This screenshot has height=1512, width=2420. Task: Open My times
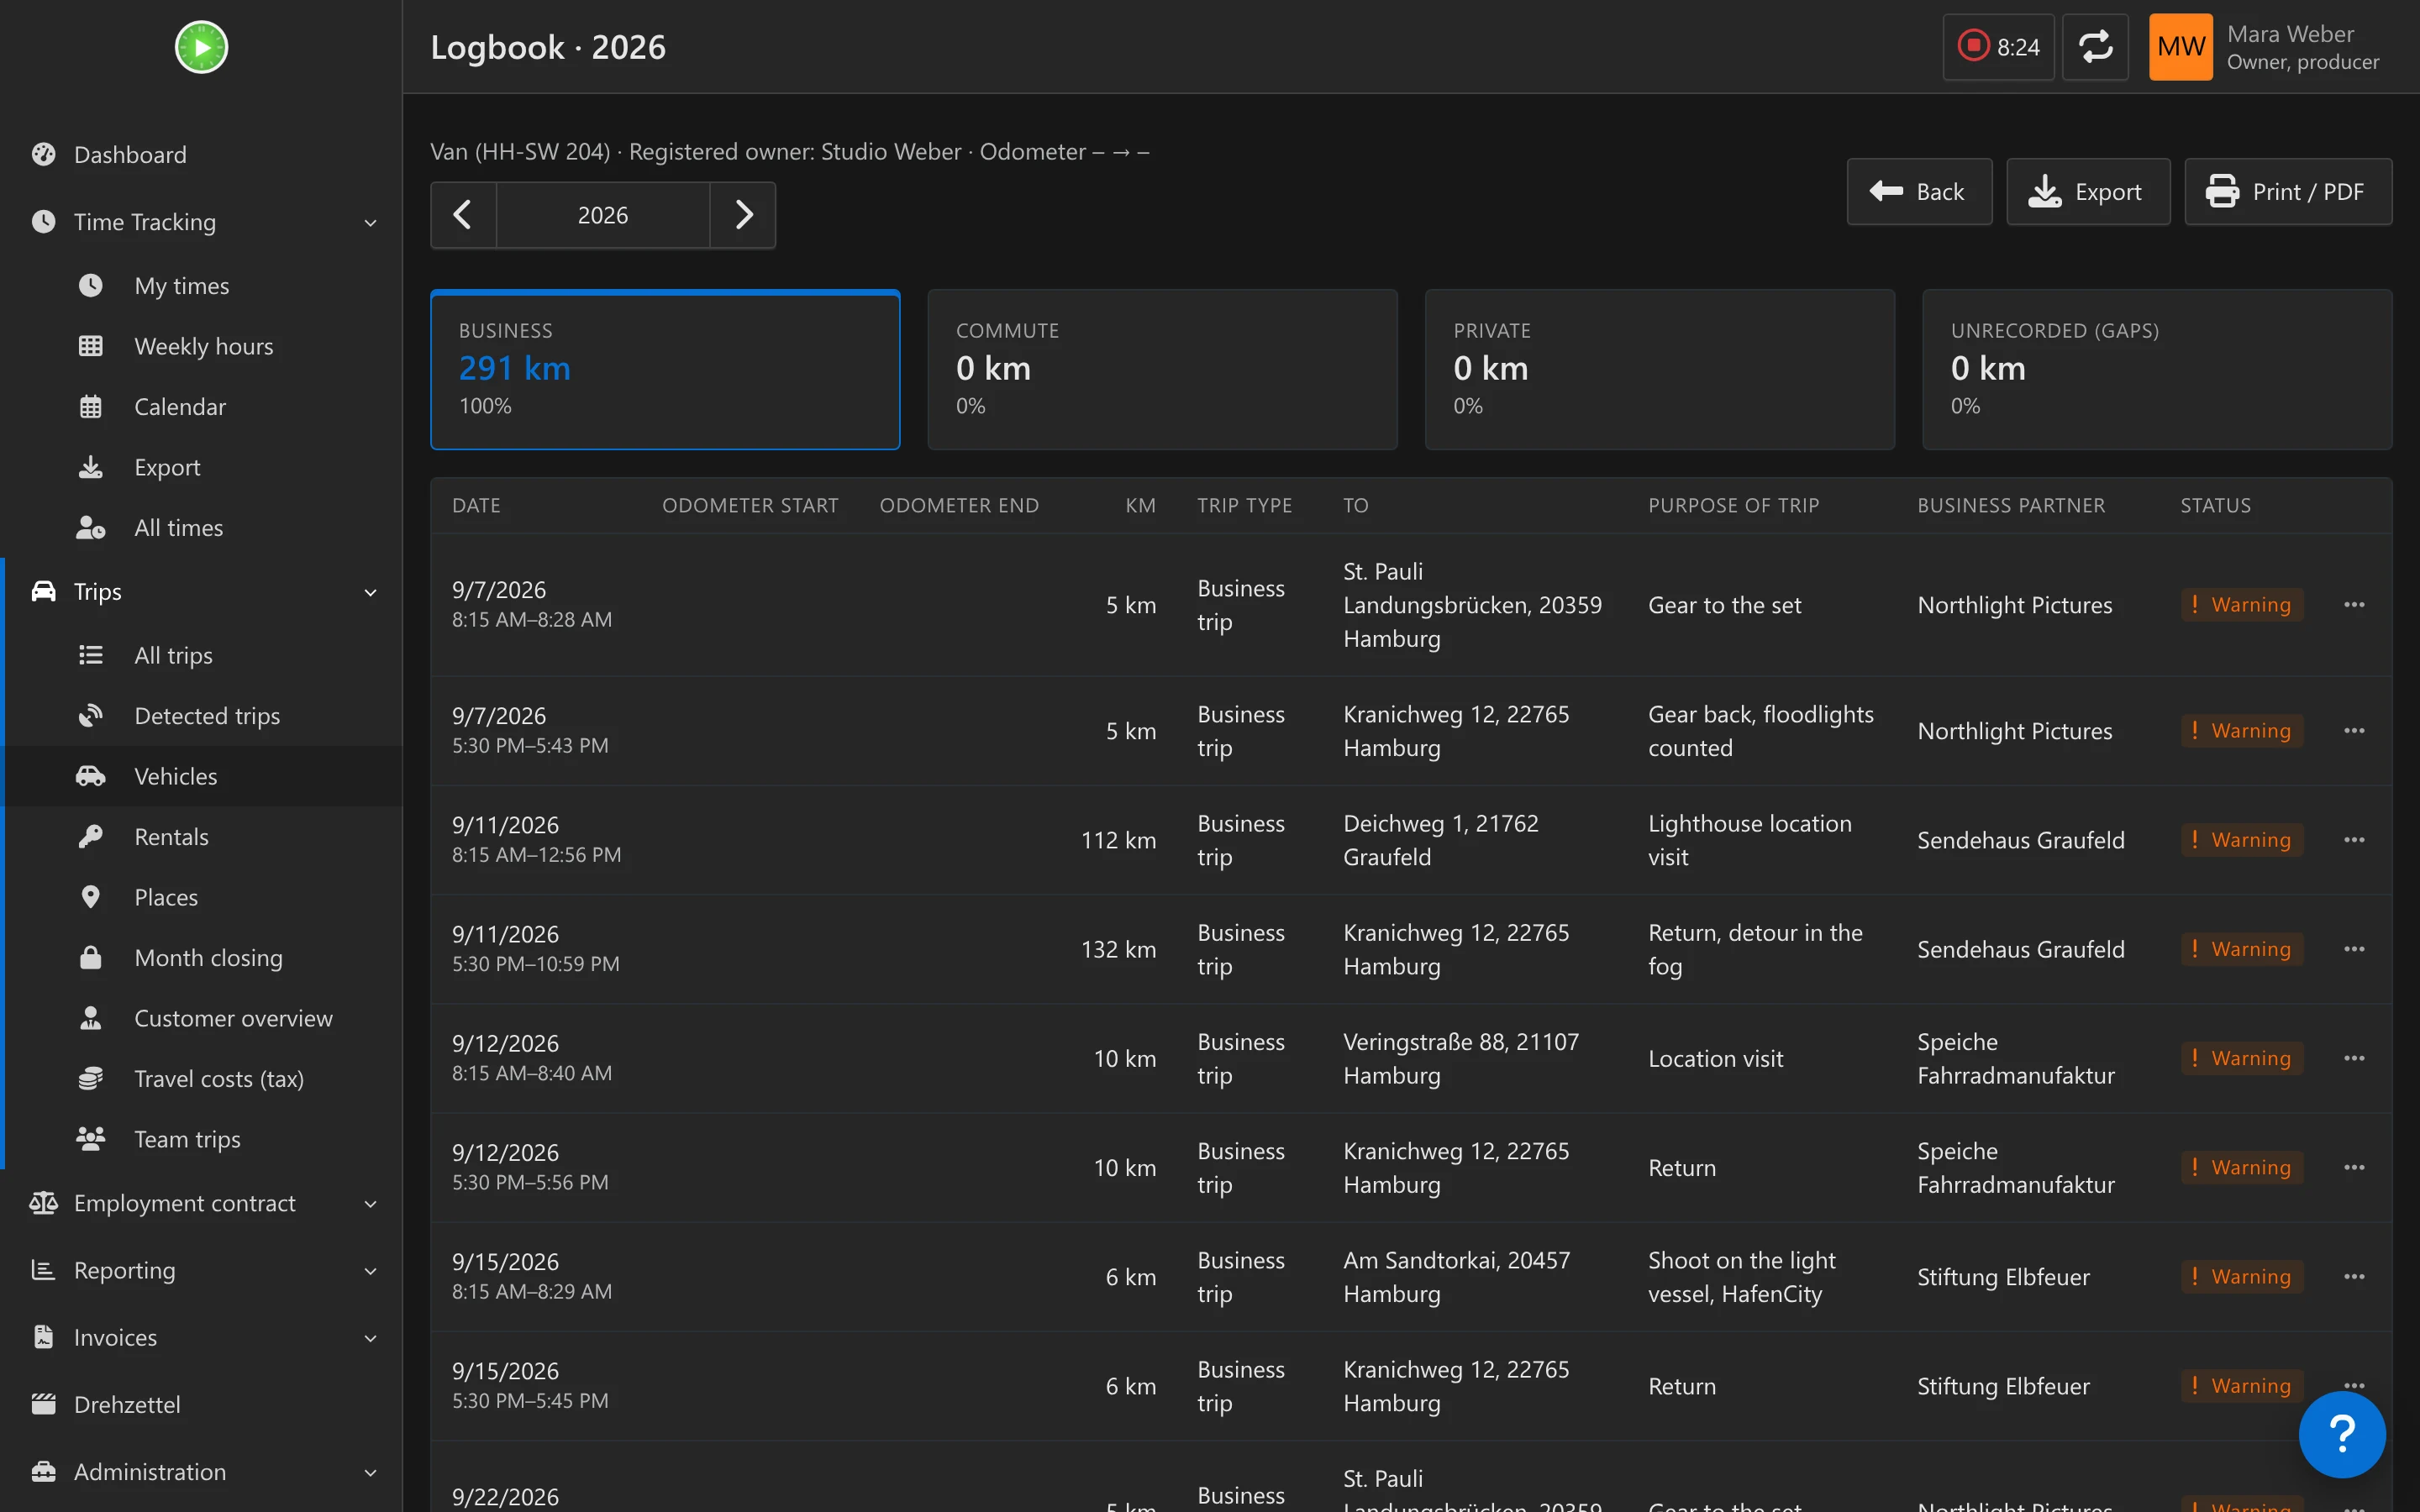[x=201, y=286]
